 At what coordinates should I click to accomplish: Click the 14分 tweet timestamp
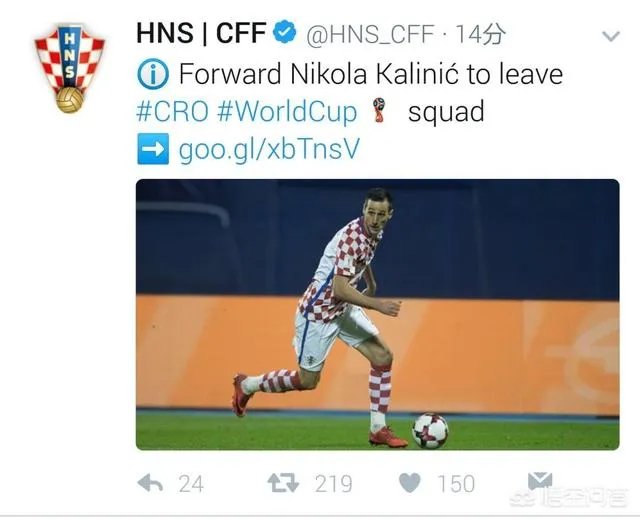click(480, 33)
